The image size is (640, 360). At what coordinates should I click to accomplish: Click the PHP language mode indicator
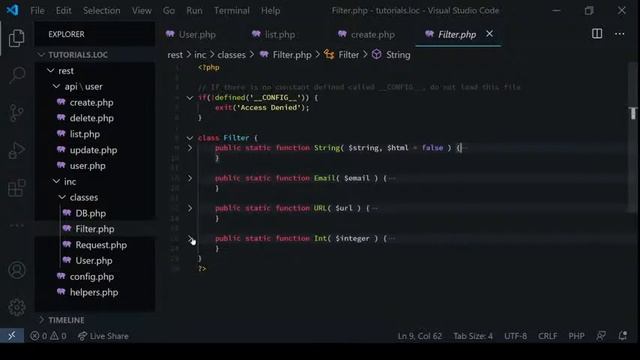[x=576, y=336]
